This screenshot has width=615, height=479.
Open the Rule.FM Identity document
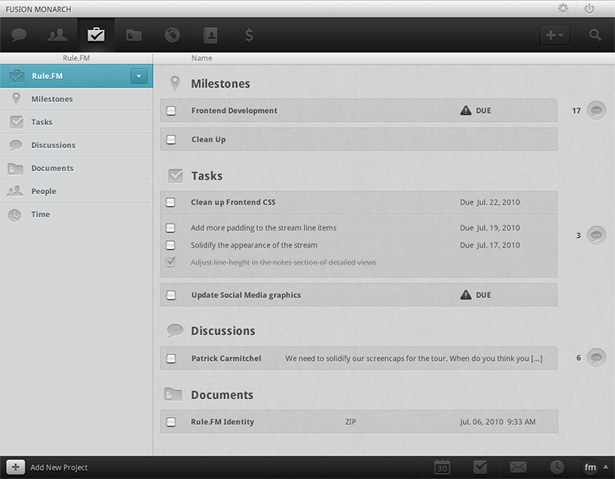tap(222, 422)
